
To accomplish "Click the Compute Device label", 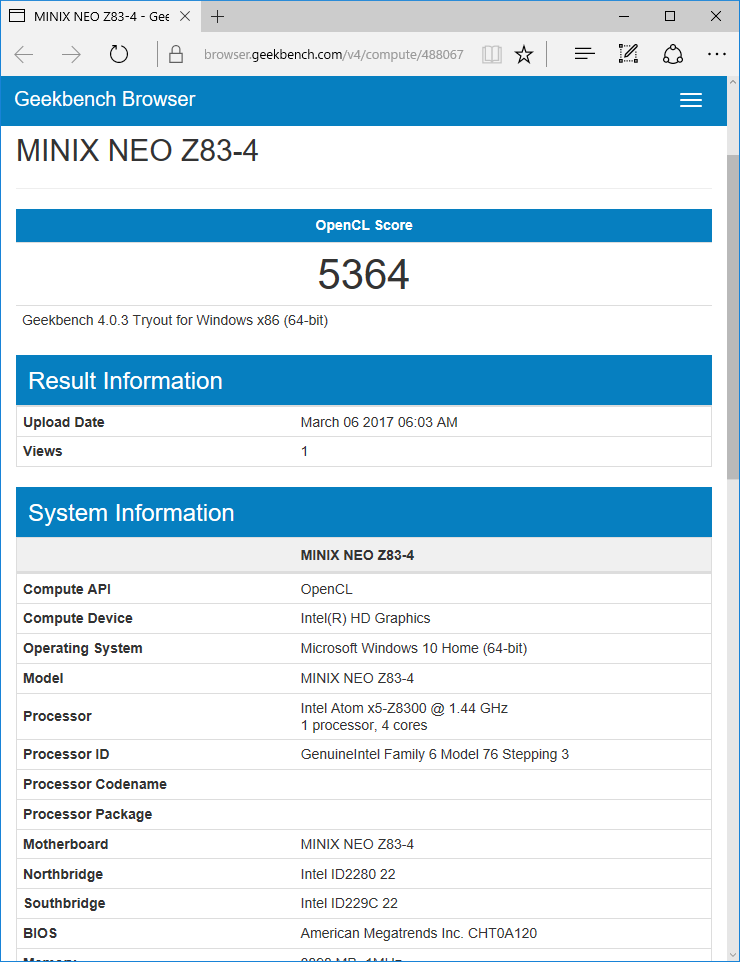I will click(x=78, y=618).
